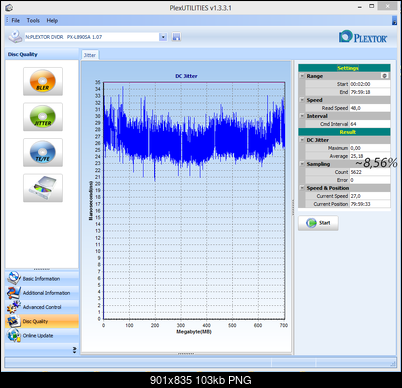Open the Help menu
The height and width of the screenshot is (388, 402).
tap(52, 21)
